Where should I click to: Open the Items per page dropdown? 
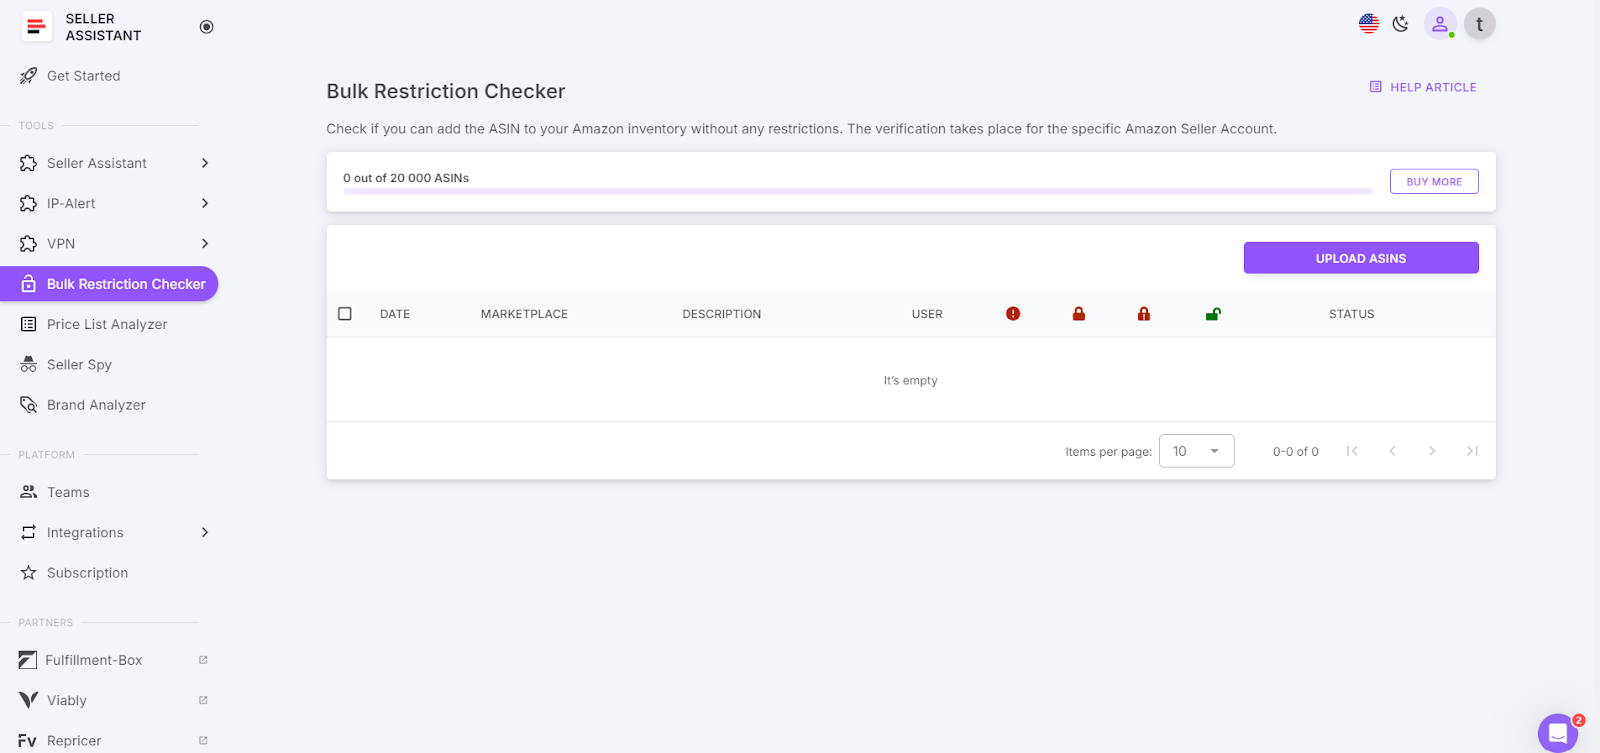pyautogui.click(x=1196, y=451)
